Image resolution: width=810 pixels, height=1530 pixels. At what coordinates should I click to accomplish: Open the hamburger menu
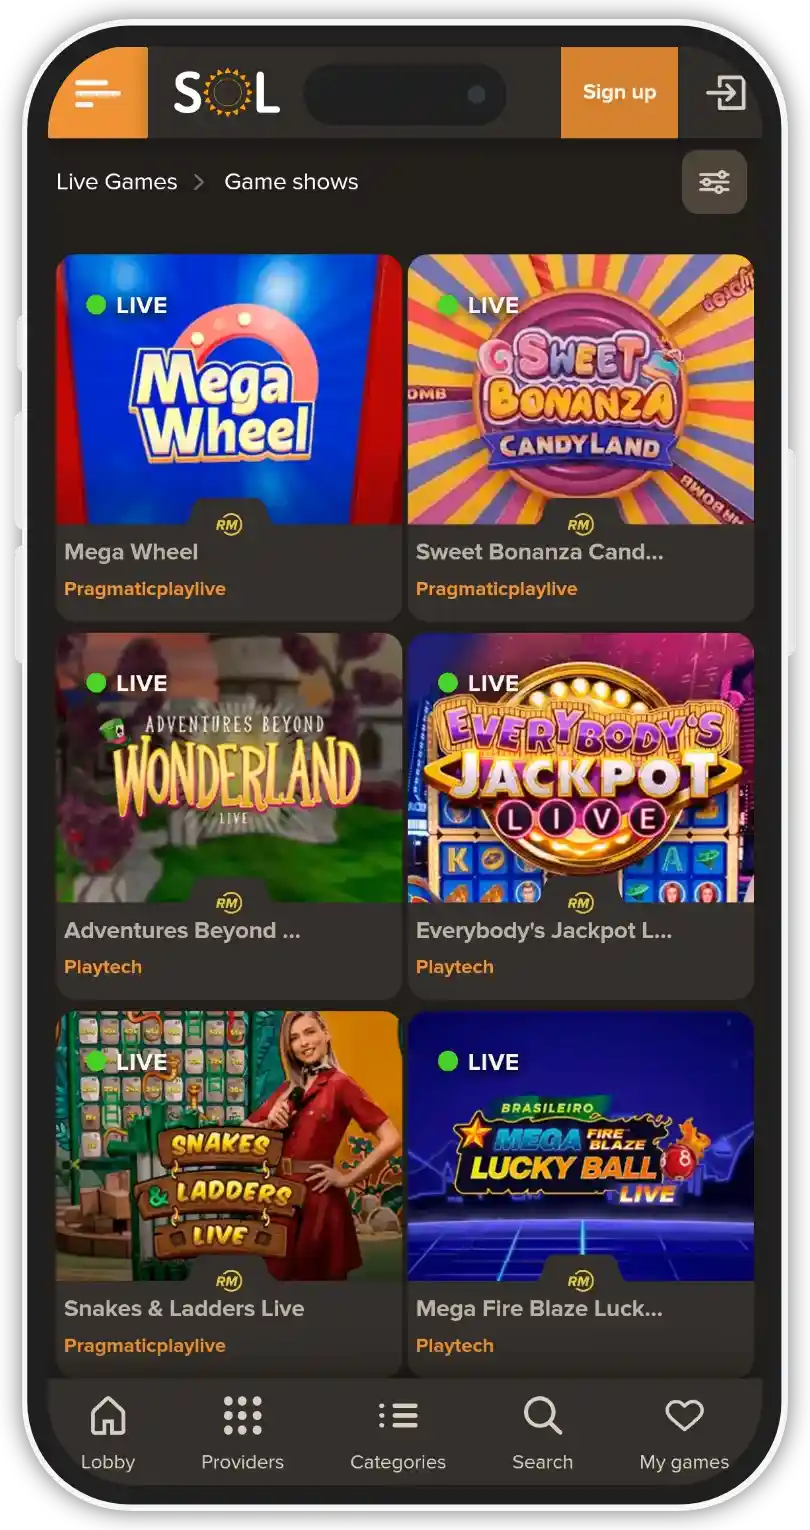pyautogui.click(x=98, y=92)
